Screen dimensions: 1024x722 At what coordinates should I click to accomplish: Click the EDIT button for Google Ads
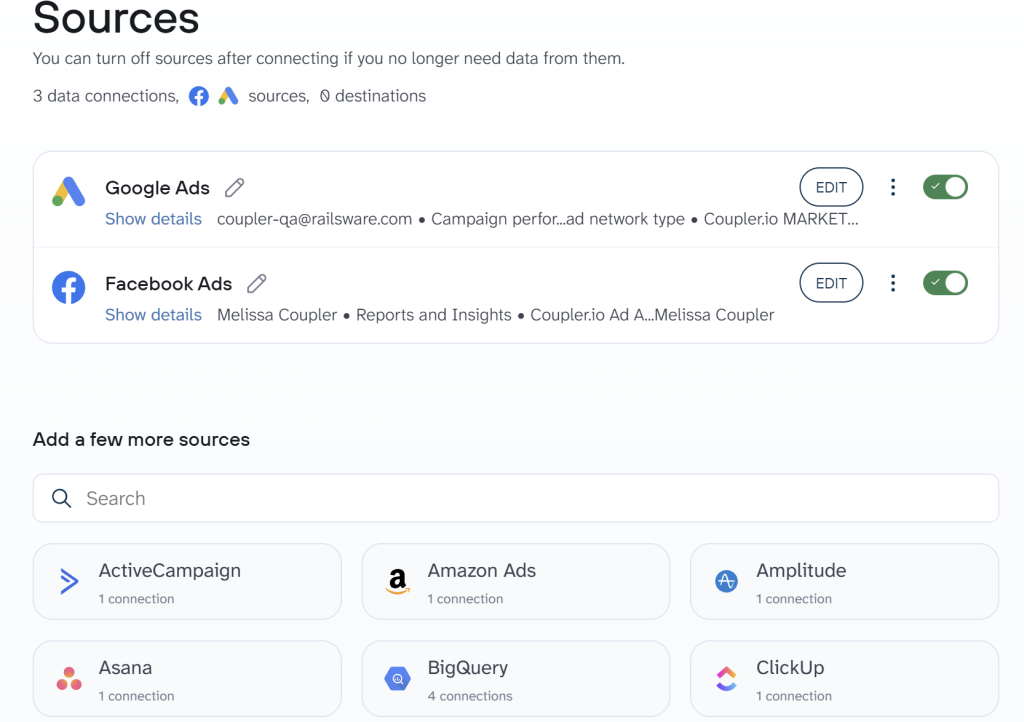click(x=831, y=187)
